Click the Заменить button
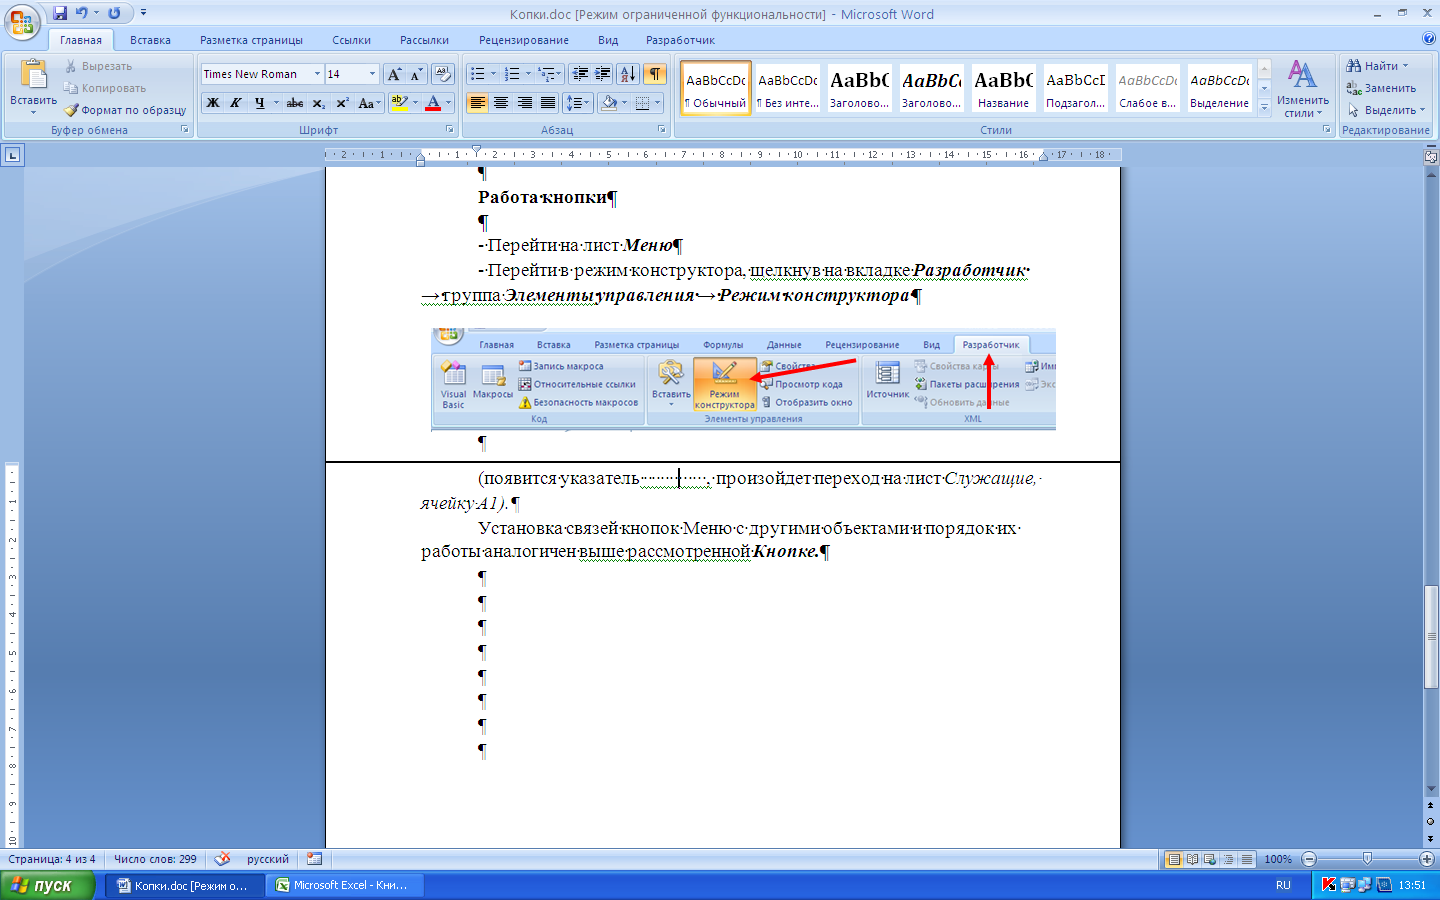Image resolution: width=1440 pixels, height=900 pixels. click(1381, 88)
